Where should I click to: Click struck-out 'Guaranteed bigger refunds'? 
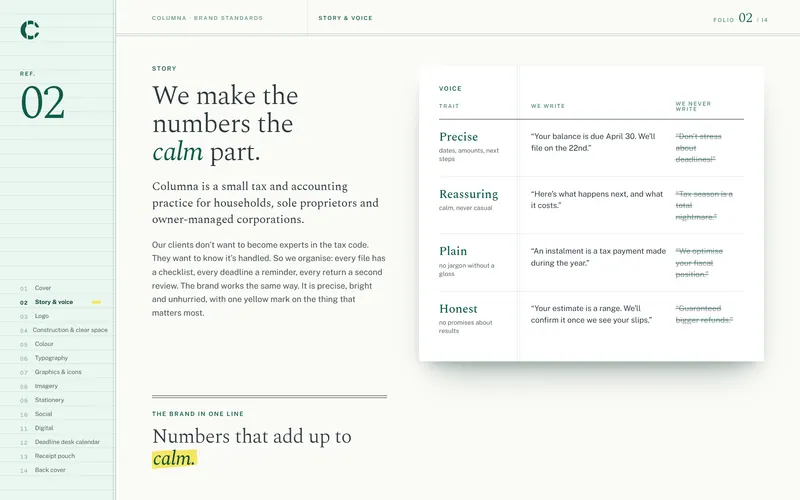click(x=704, y=314)
